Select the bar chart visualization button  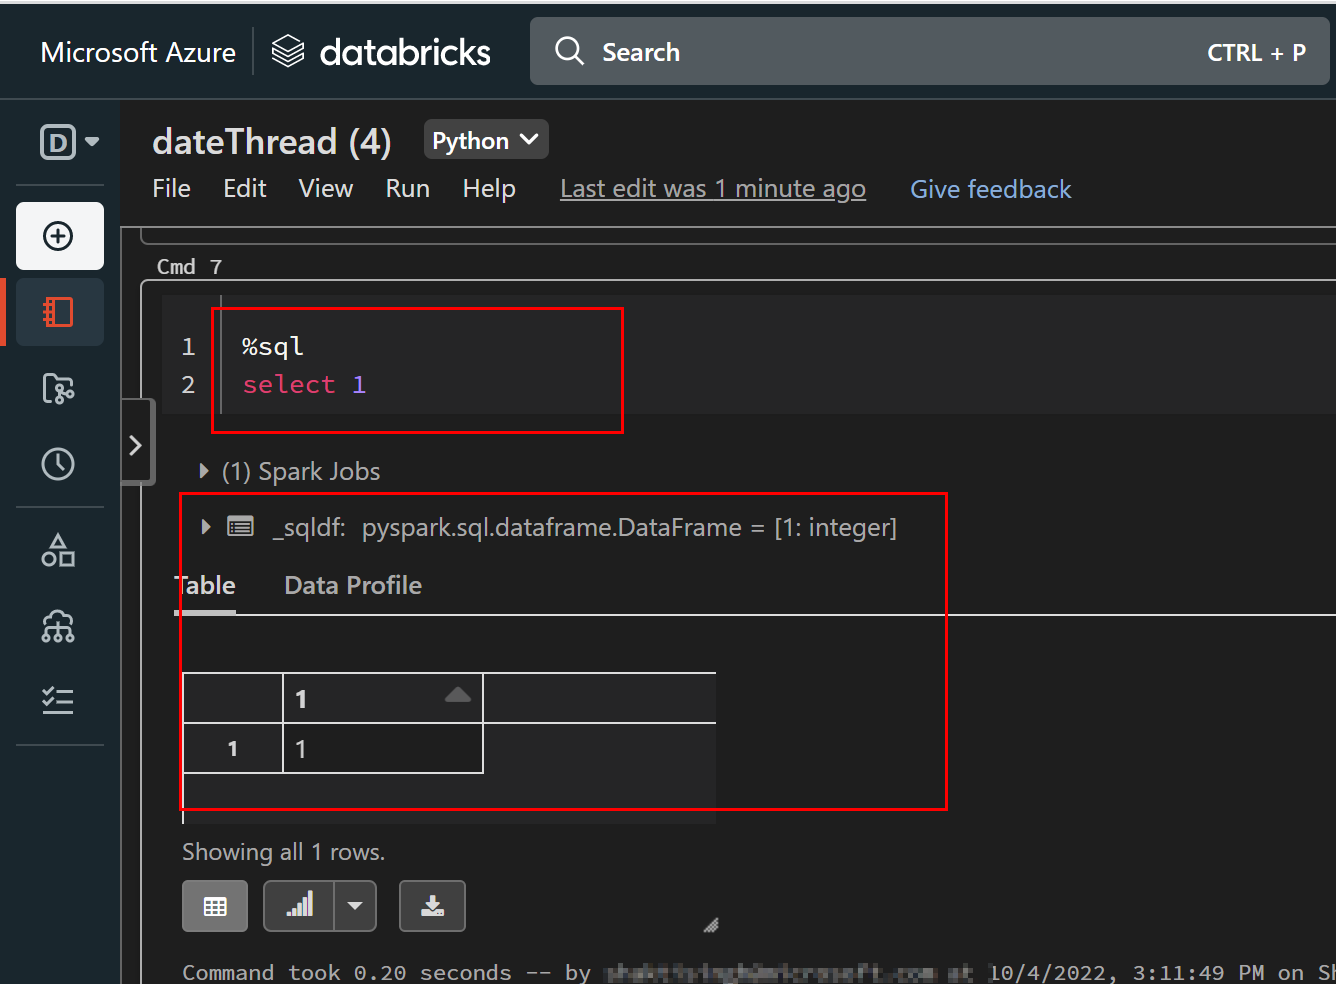[299, 906]
